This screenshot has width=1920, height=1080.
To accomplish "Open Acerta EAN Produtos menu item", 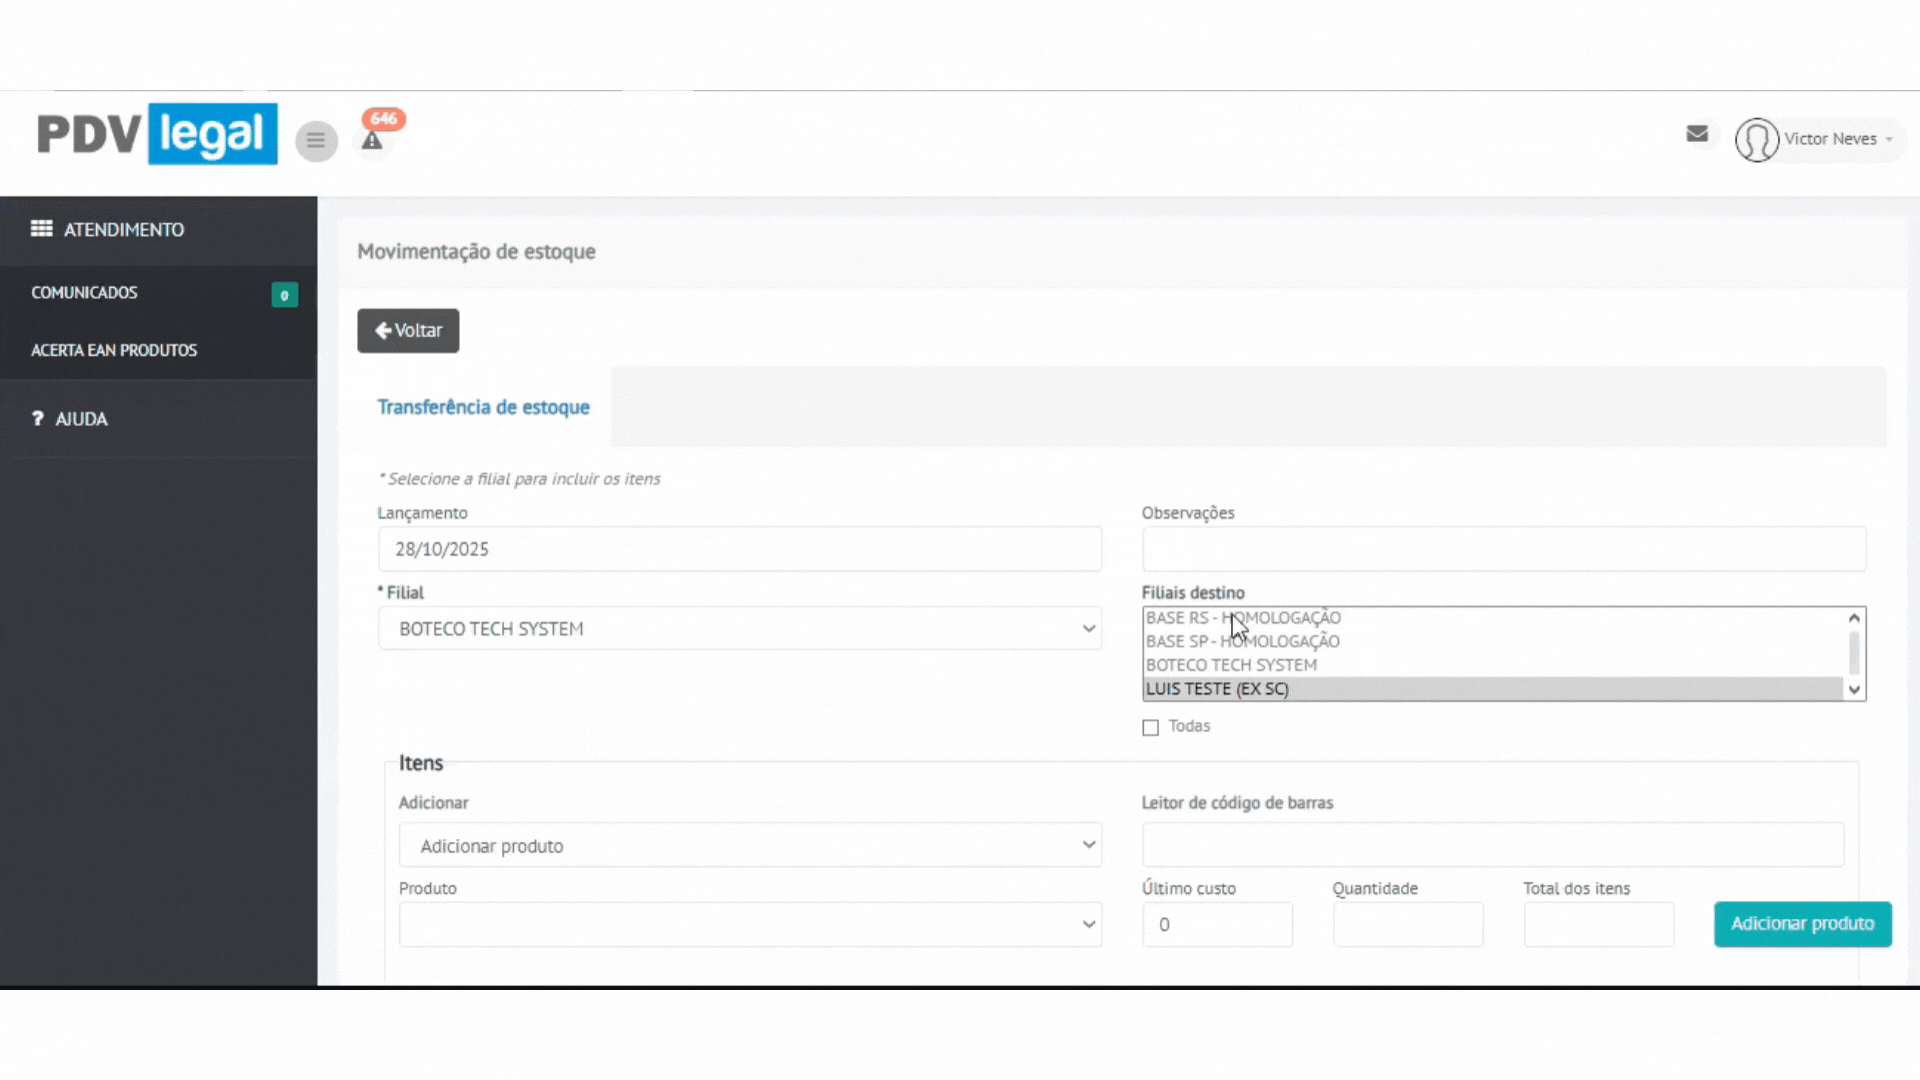I will [114, 351].
